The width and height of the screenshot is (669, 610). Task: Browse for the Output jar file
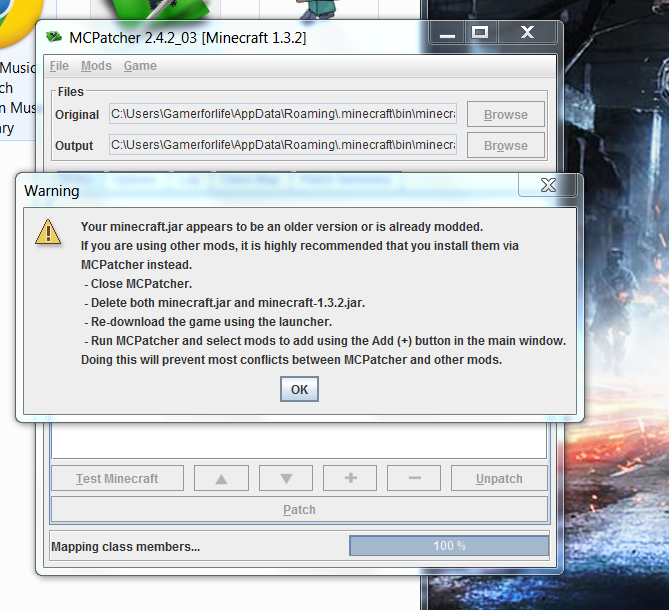[x=506, y=145]
